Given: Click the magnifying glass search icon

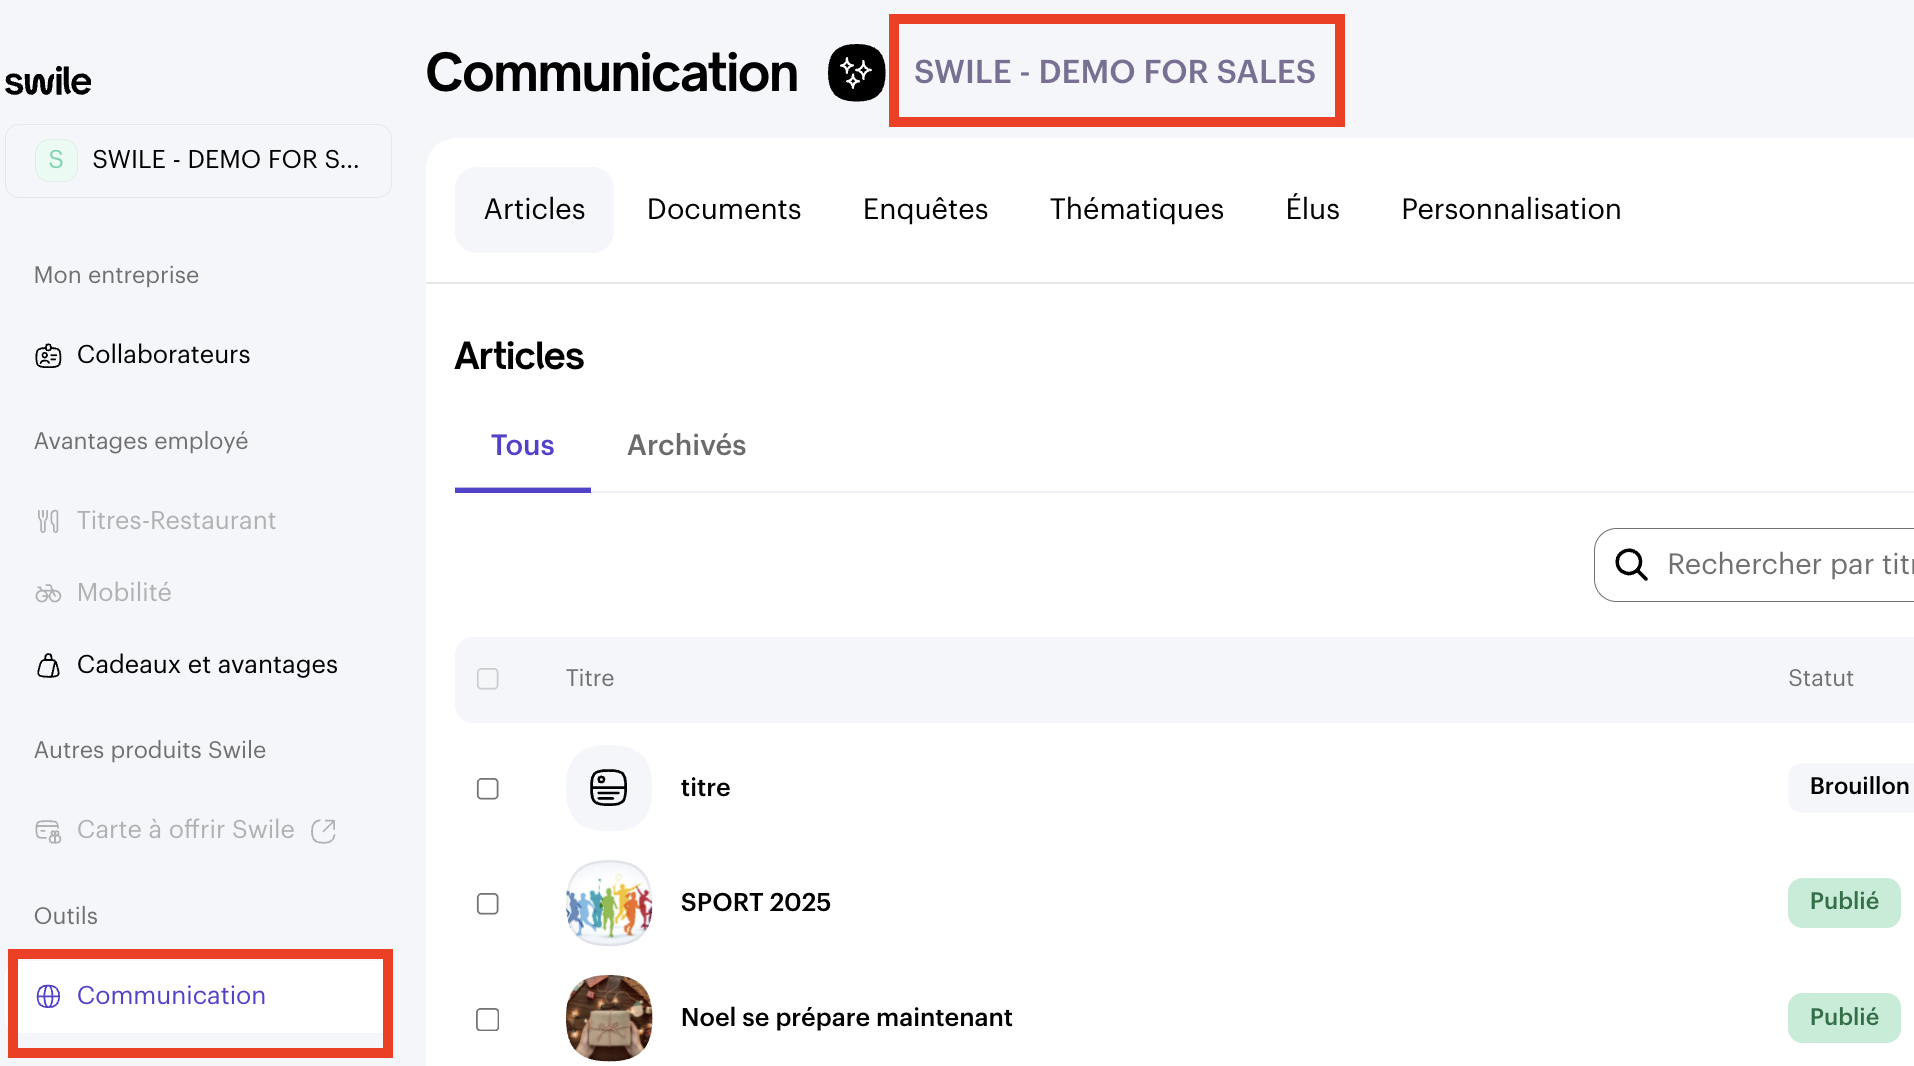Looking at the screenshot, I should pos(1631,565).
